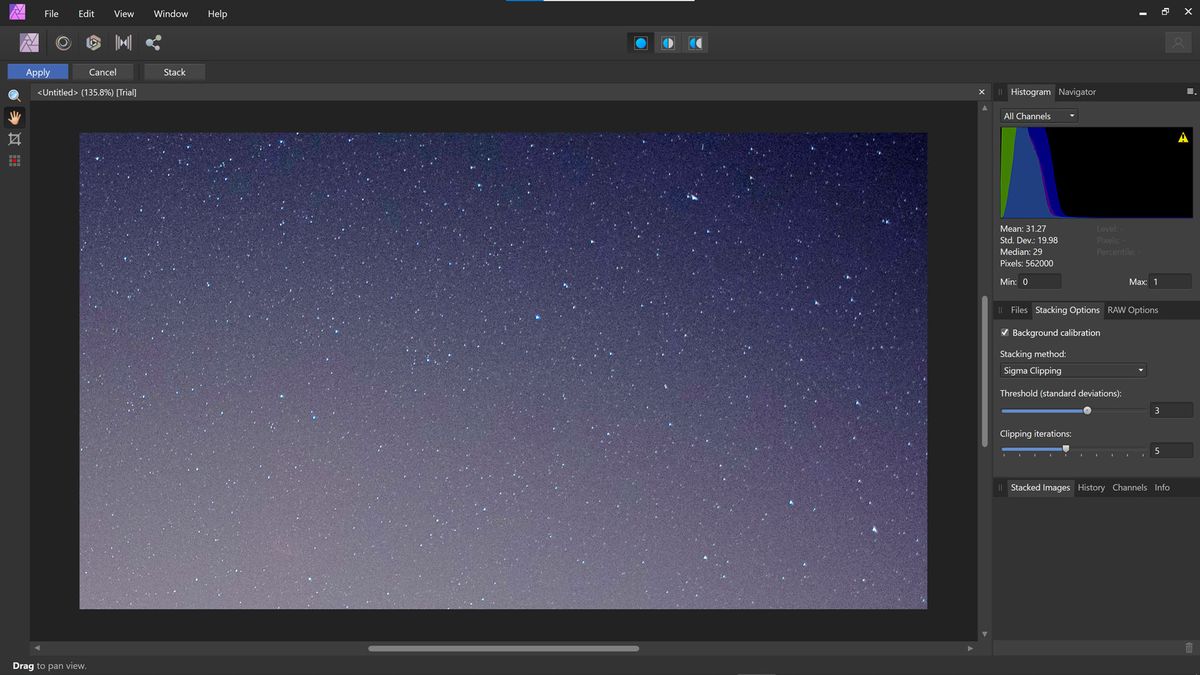This screenshot has width=1200, height=675.
Task: Open the Photo persona
Action: (x=28, y=42)
